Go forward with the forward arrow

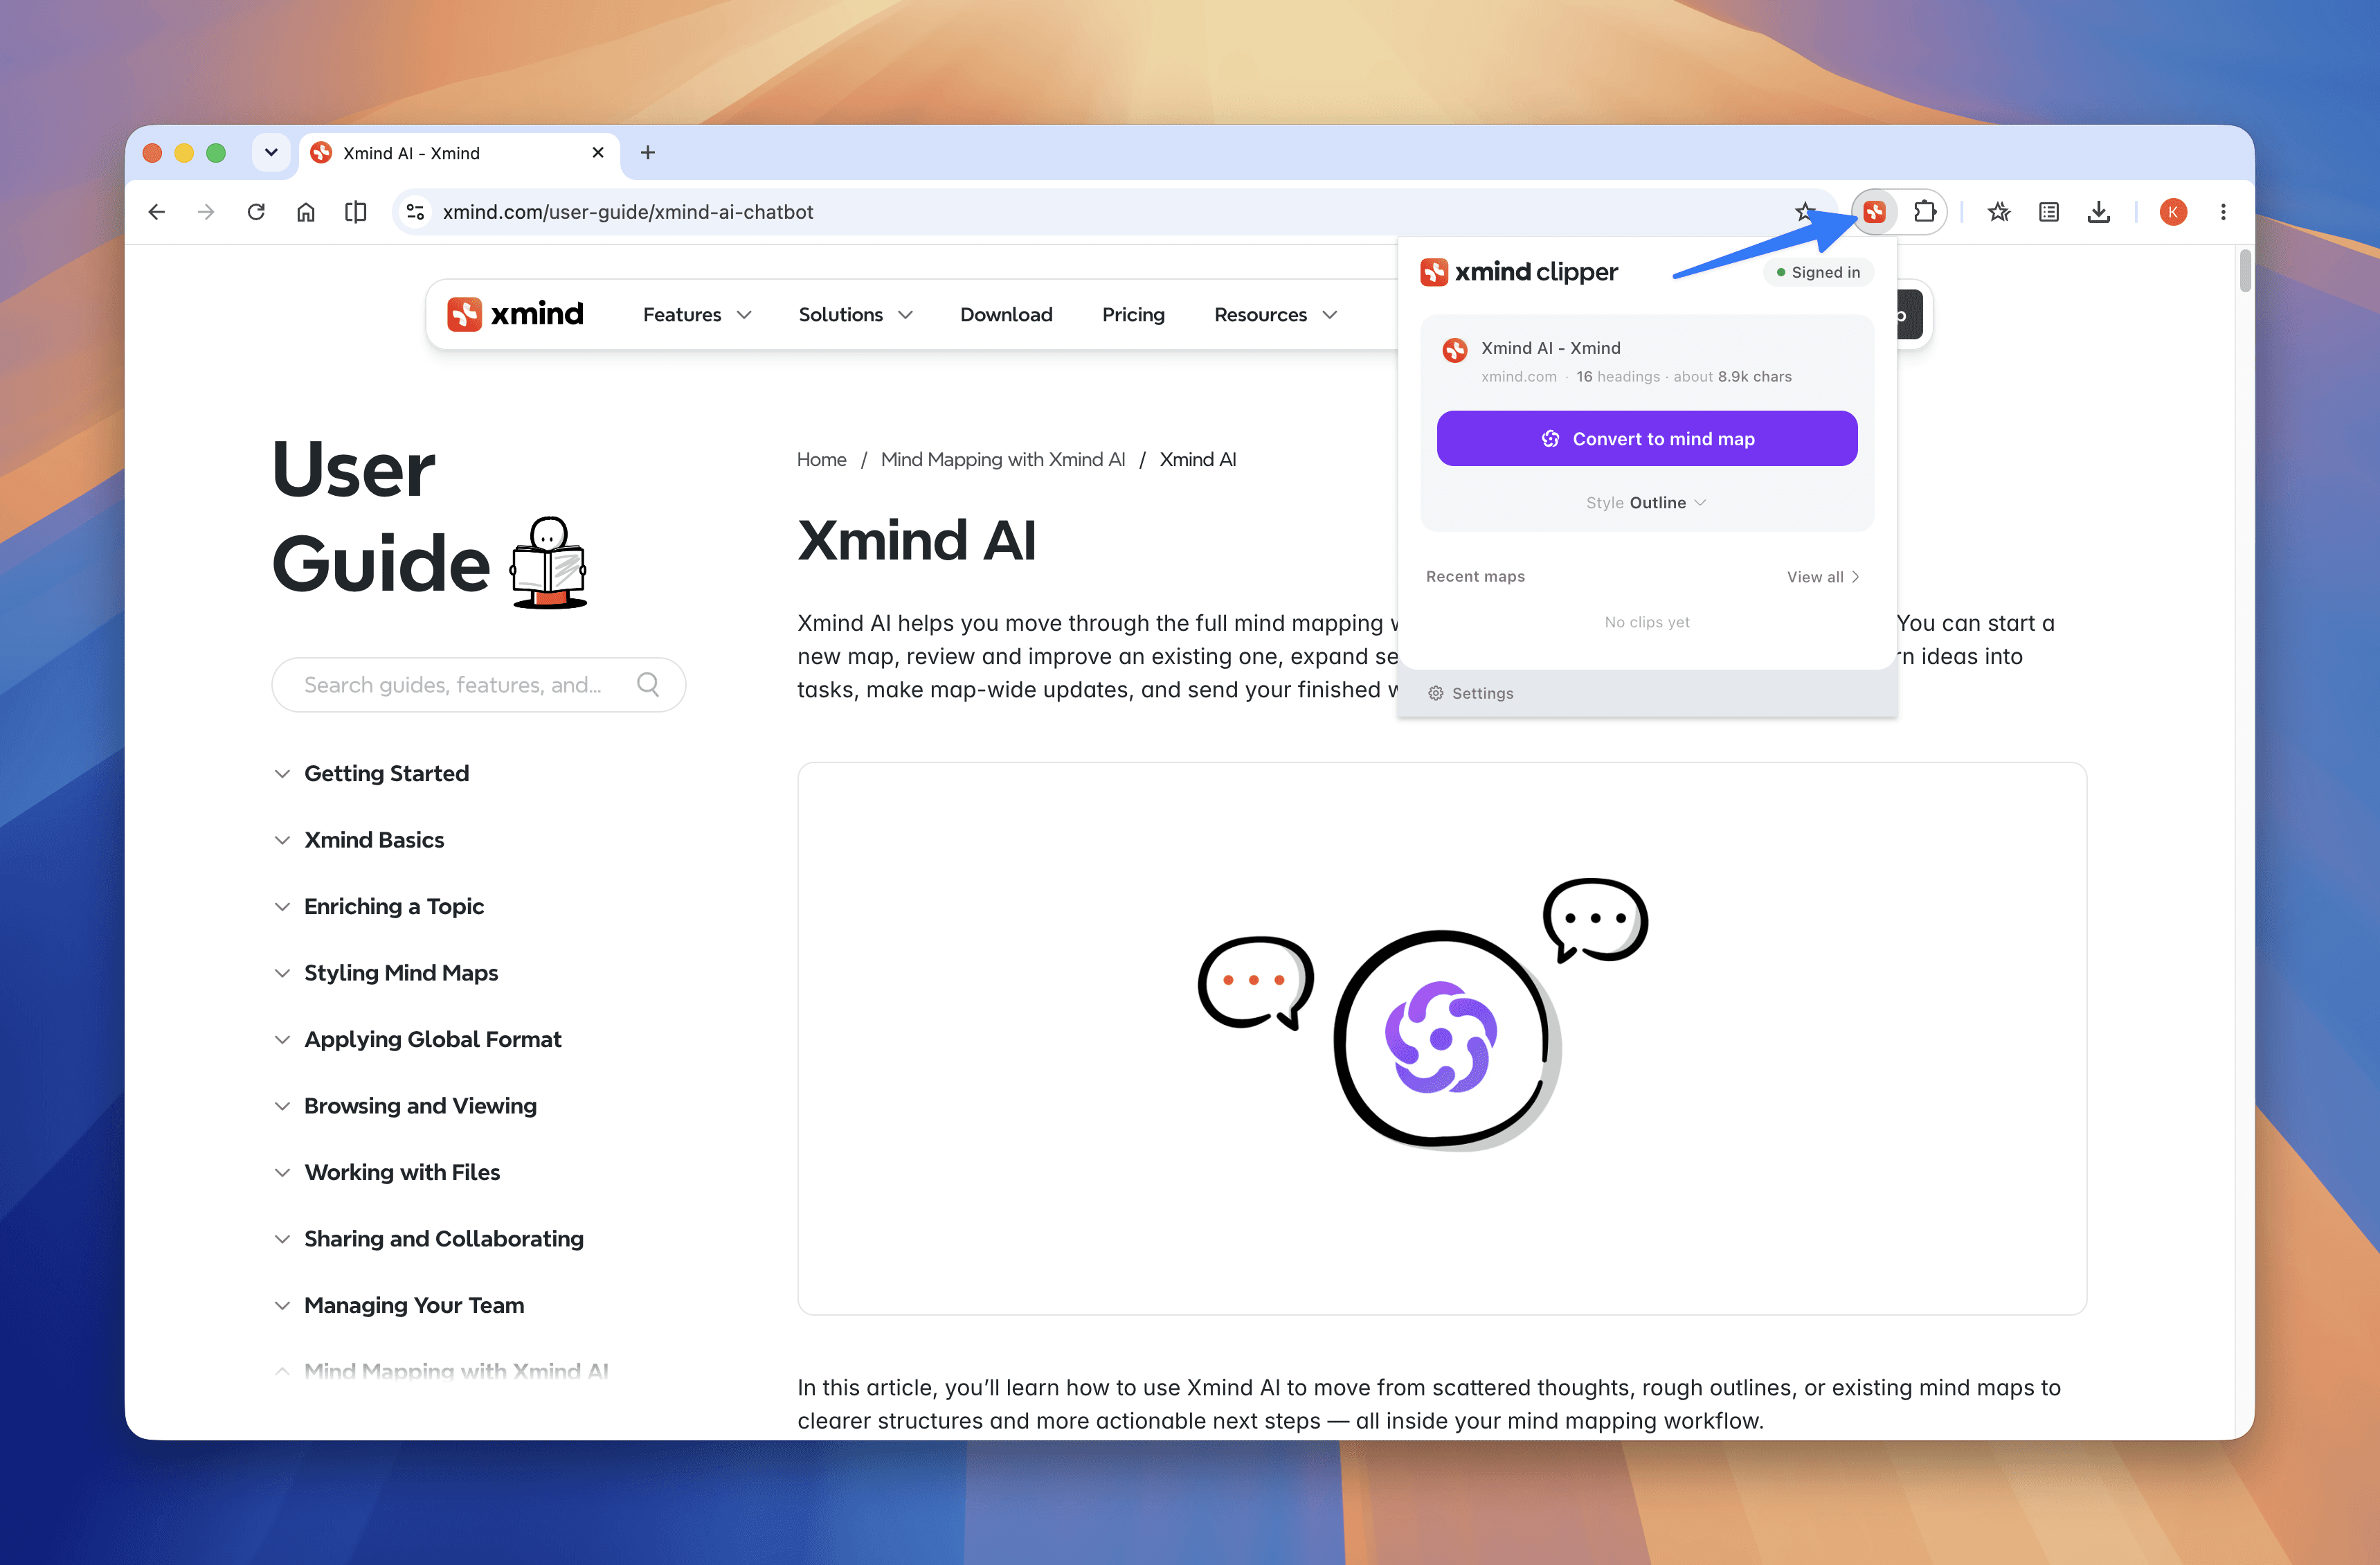[x=206, y=212]
